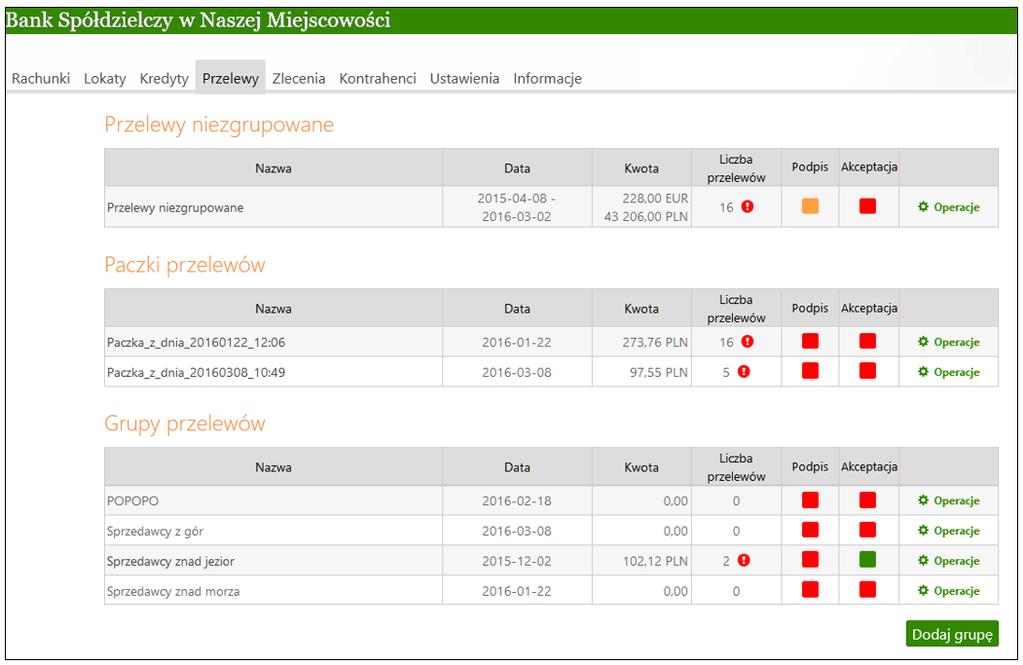Screen dimensions: 1023x665
Task: Click the Grupy przelewów heading
Action: pos(185,424)
